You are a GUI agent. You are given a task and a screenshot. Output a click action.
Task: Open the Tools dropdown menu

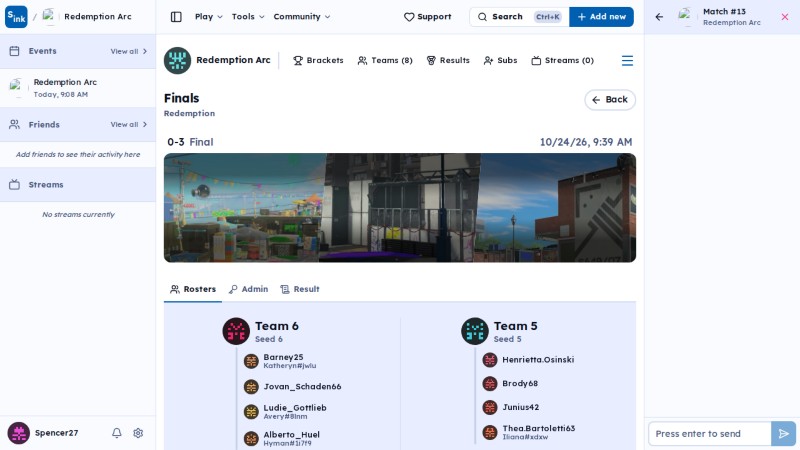[x=248, y=17]
